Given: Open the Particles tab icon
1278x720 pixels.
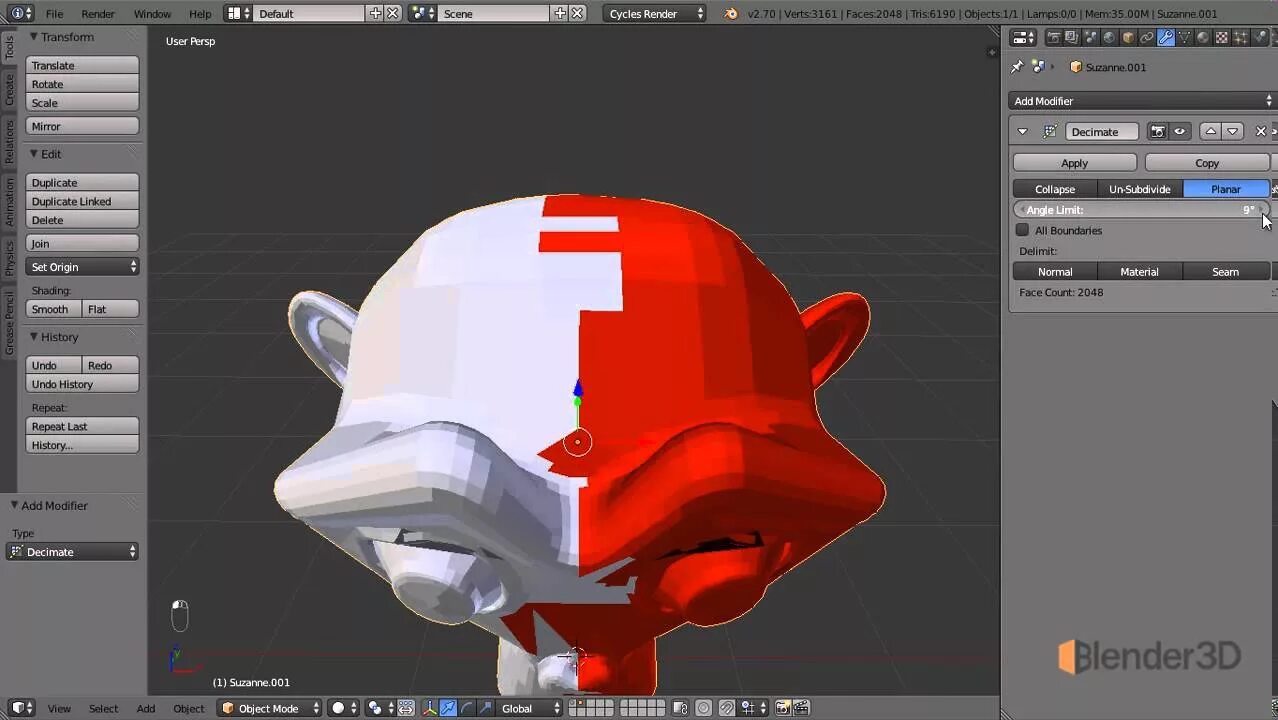Looking at the screenshot, I should pyautogui.click(x=1240, y=37).
